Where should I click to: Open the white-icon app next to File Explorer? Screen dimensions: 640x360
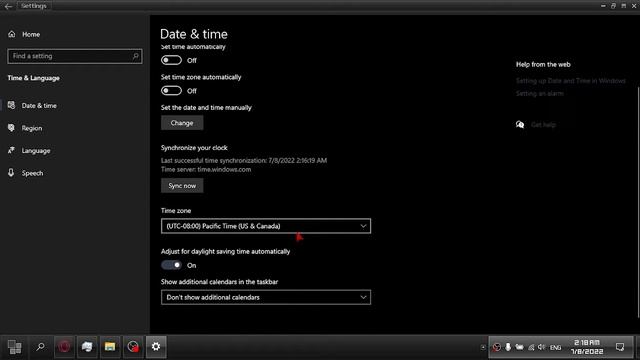point(87,347)
